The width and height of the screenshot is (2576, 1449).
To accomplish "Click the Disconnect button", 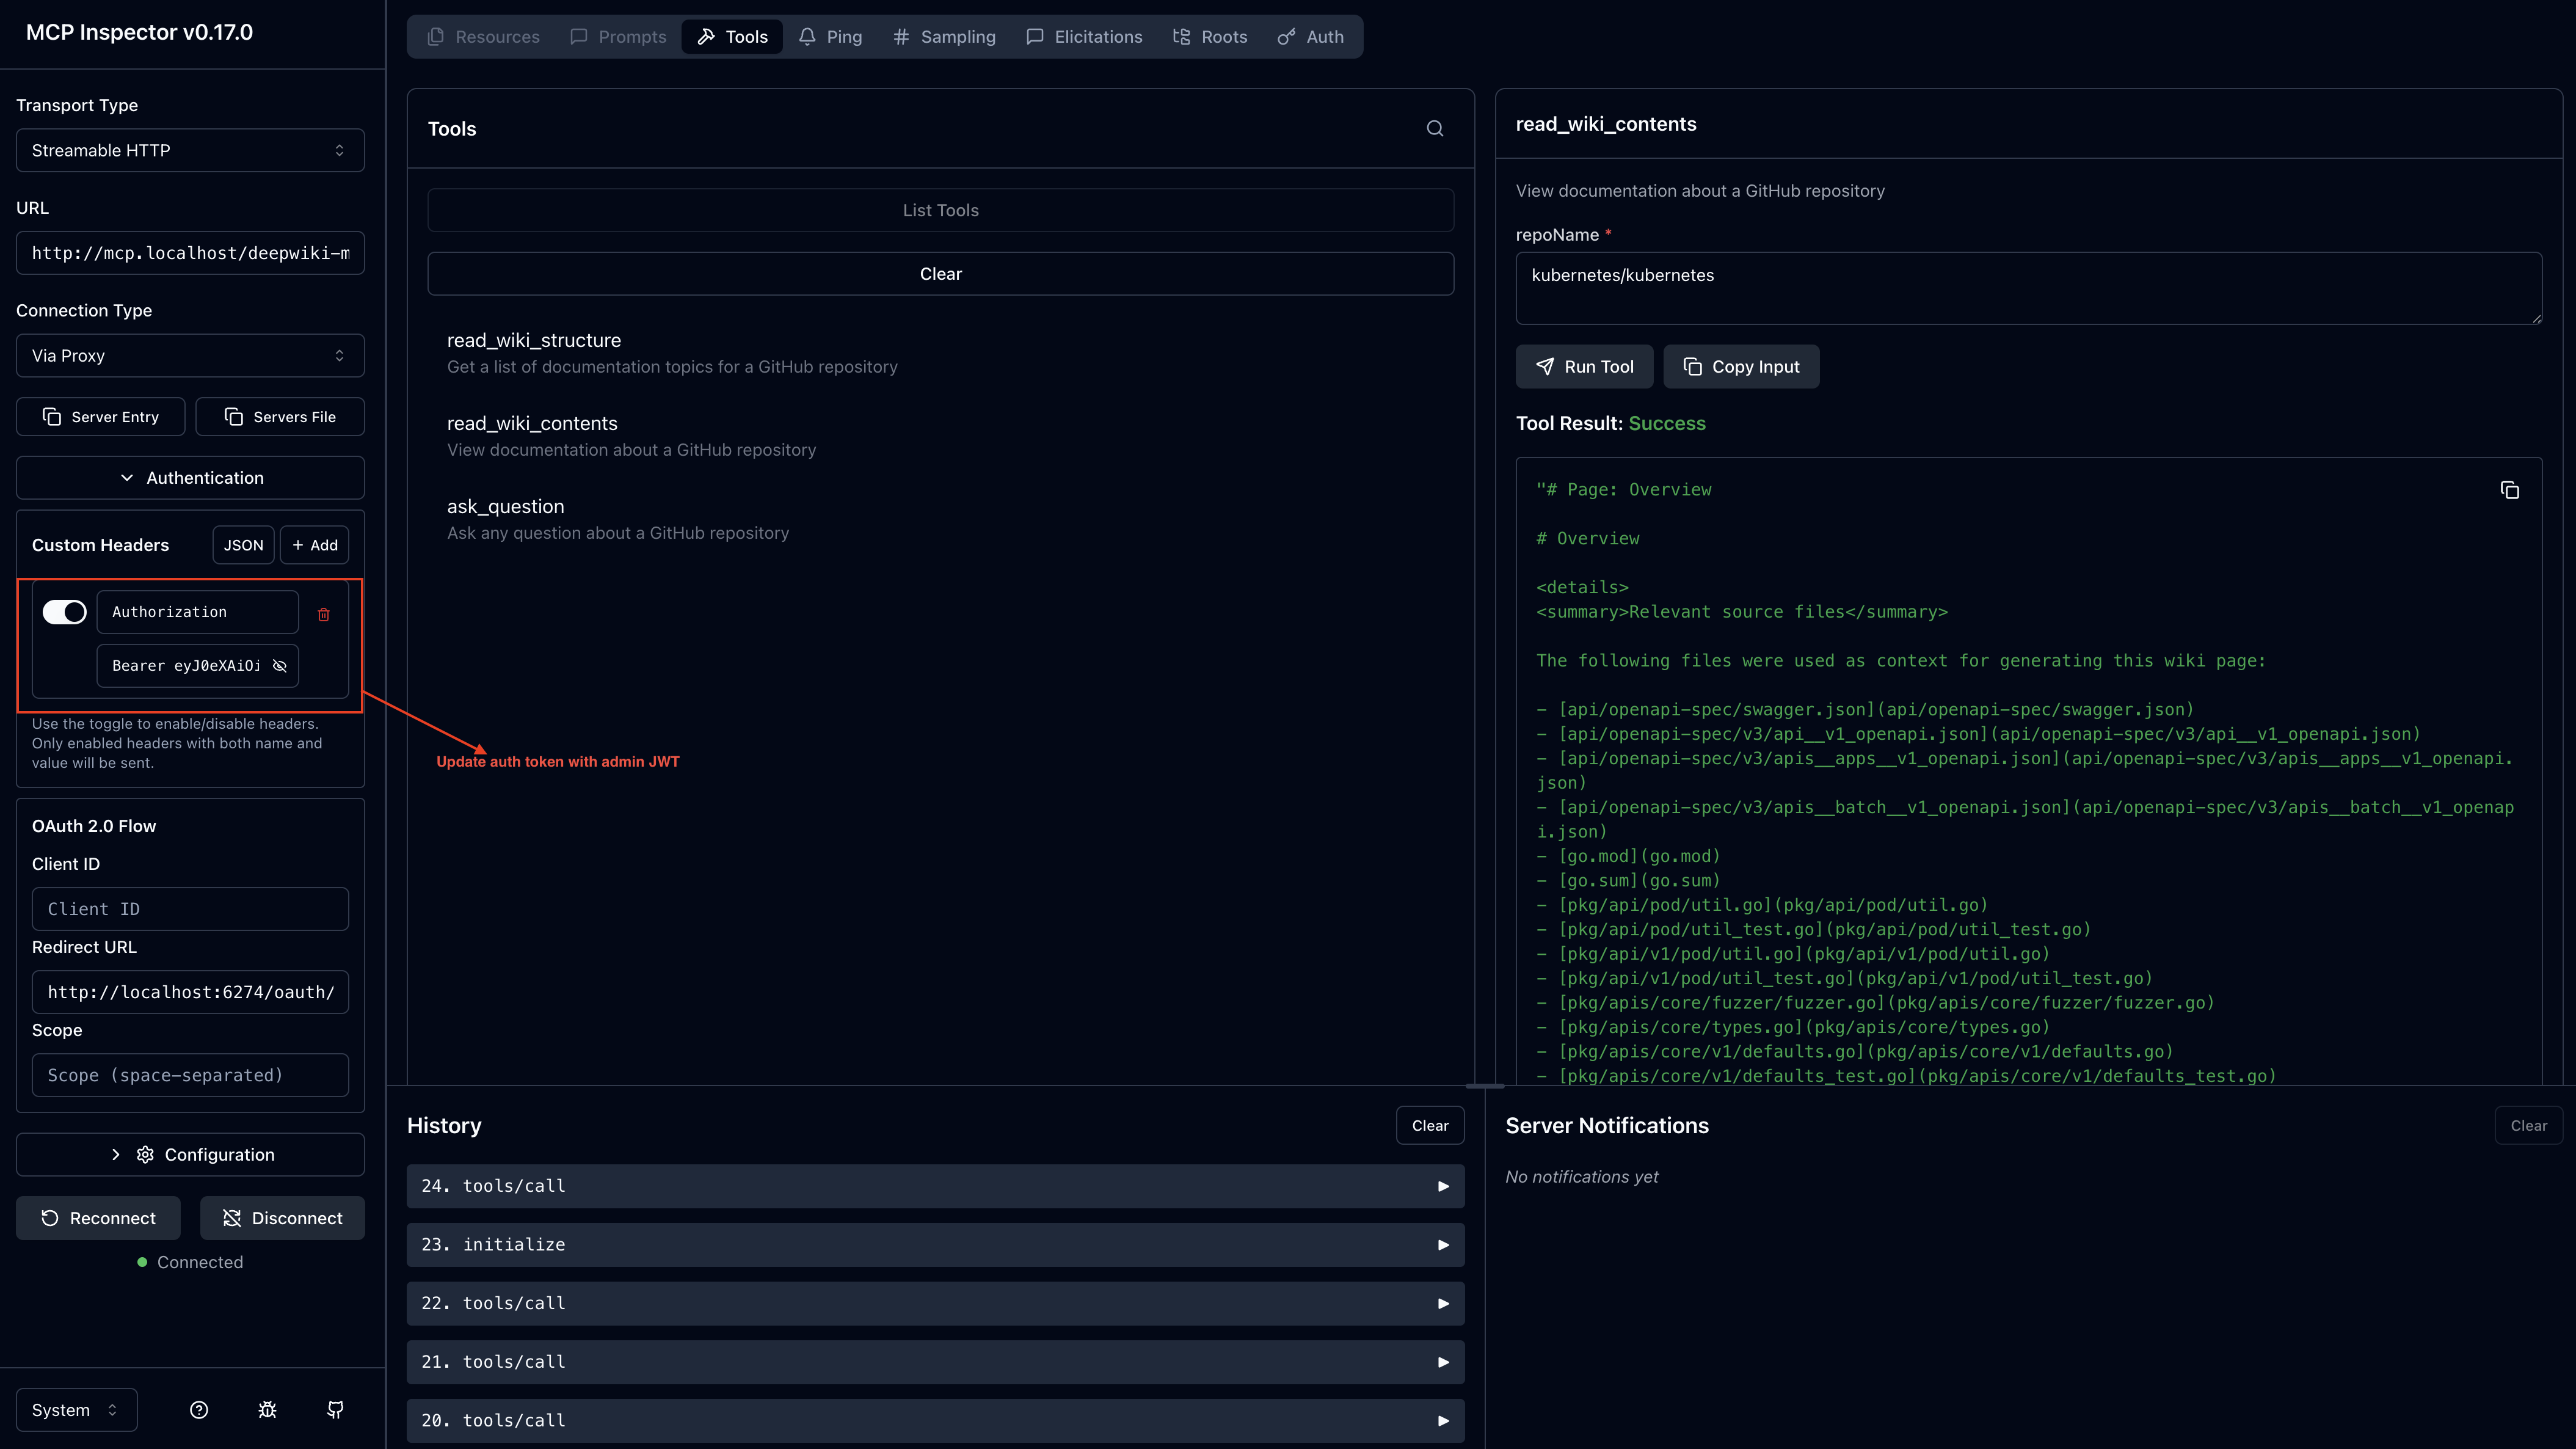I will pyautogui.click(x=282, y=1218).
